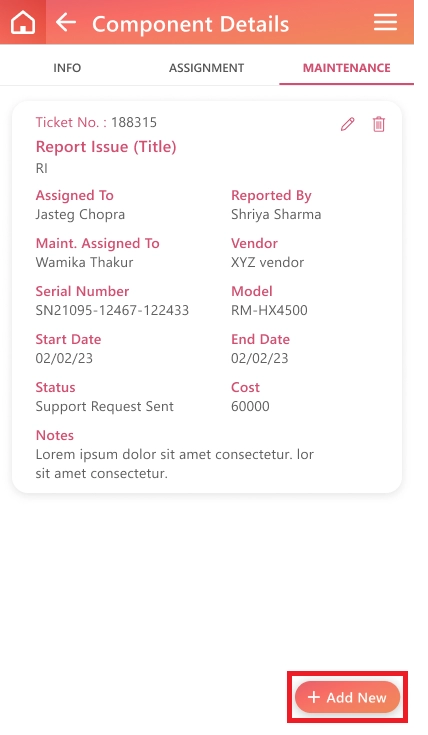Click the XYZ vendor value
This screenshot has height=735, width=428.
(267, 262)
